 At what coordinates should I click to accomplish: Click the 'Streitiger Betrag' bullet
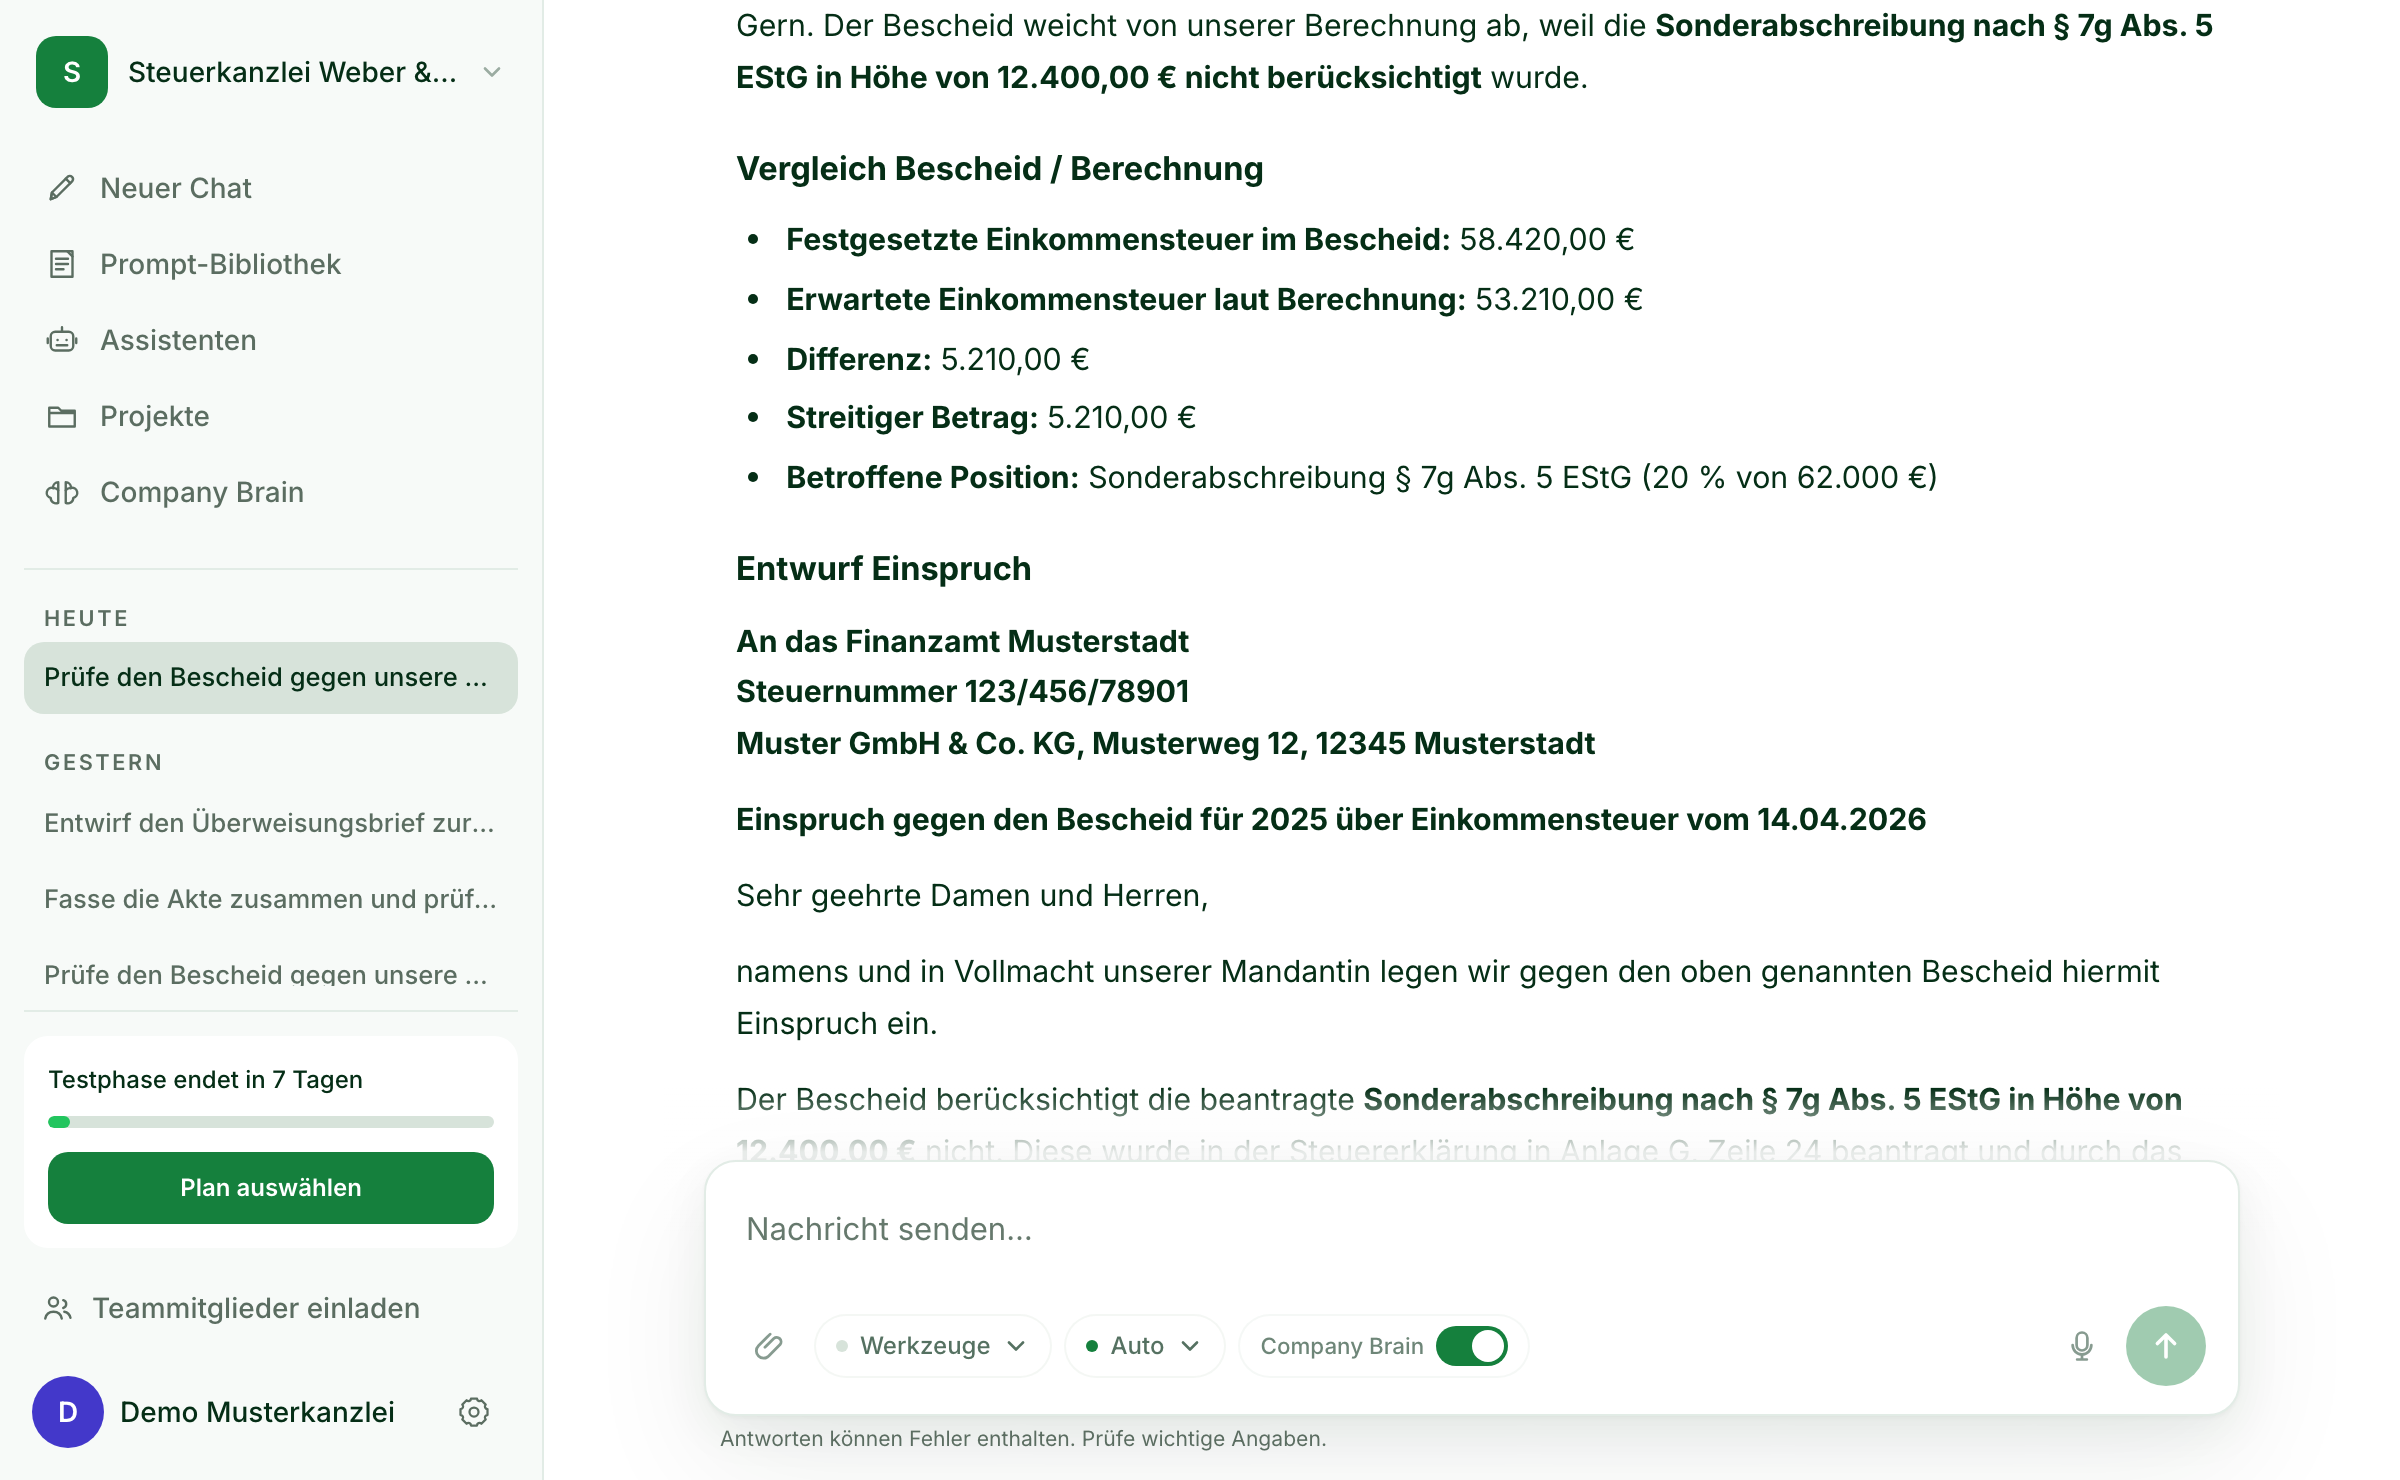point(991,418)
